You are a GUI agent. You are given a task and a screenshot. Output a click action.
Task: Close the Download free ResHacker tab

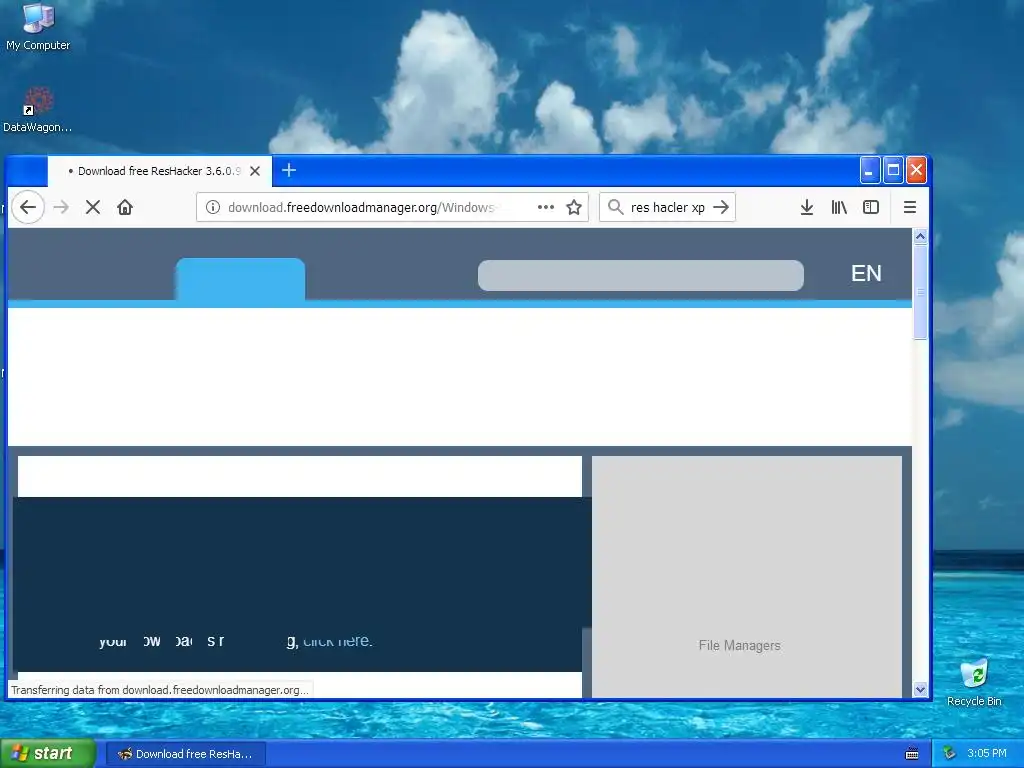[255, 171]
